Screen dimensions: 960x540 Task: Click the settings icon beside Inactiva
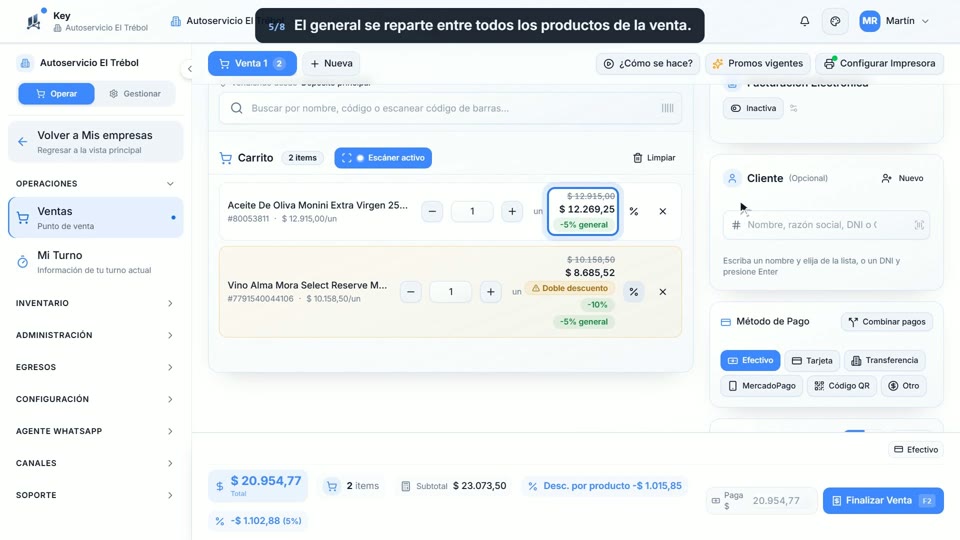[x=793, y=108]
